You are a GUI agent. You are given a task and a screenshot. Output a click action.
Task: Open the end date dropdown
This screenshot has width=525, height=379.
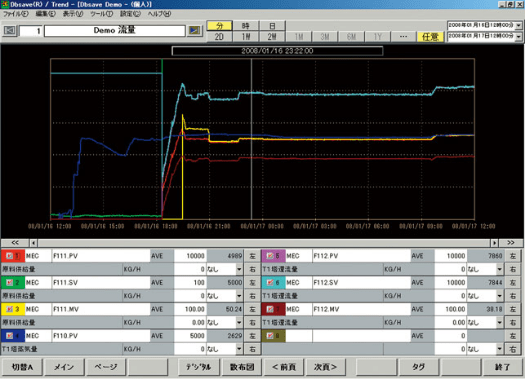(519, 36)
